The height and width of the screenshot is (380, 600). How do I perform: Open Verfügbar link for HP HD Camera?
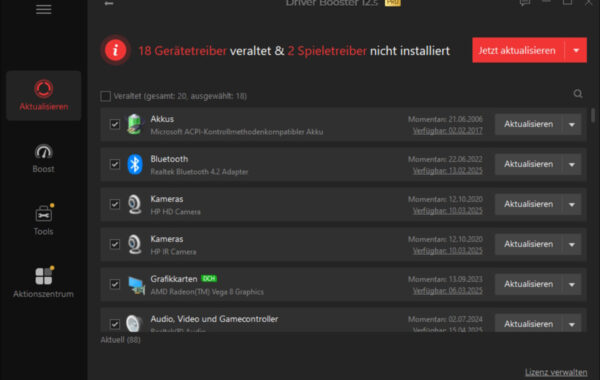[x=447, y=211]
